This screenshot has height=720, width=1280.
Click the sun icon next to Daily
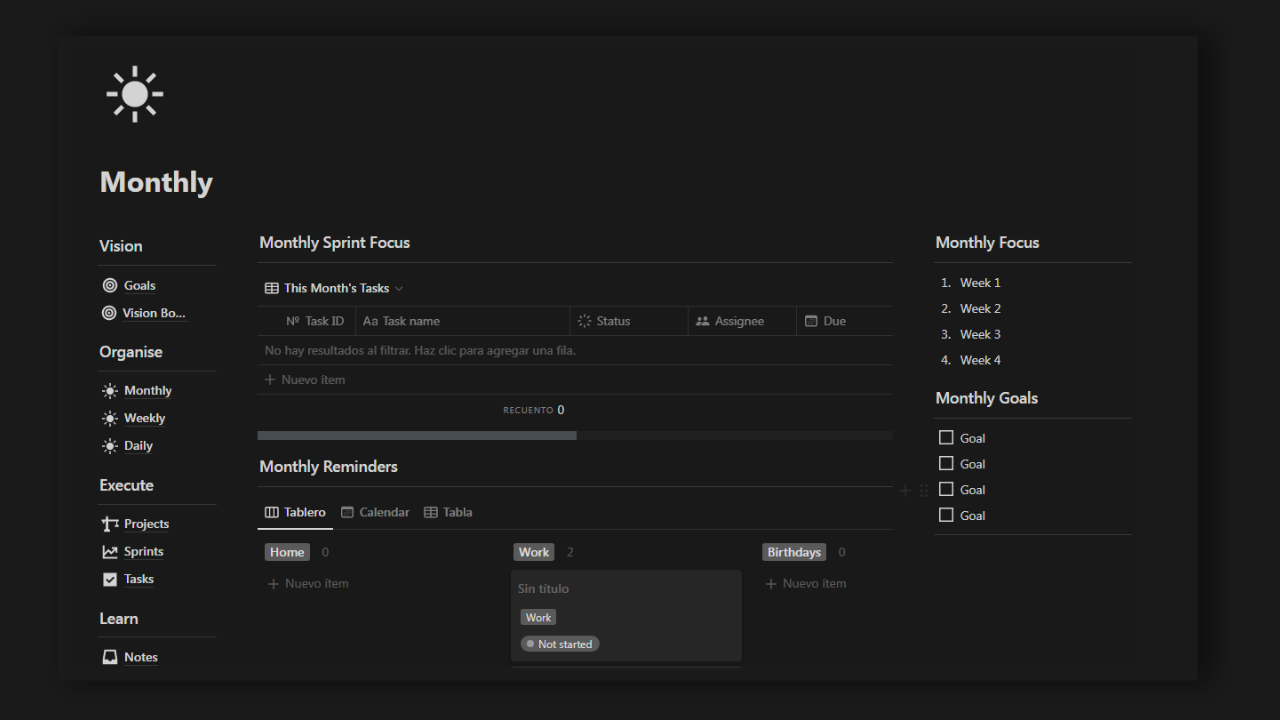110,446
